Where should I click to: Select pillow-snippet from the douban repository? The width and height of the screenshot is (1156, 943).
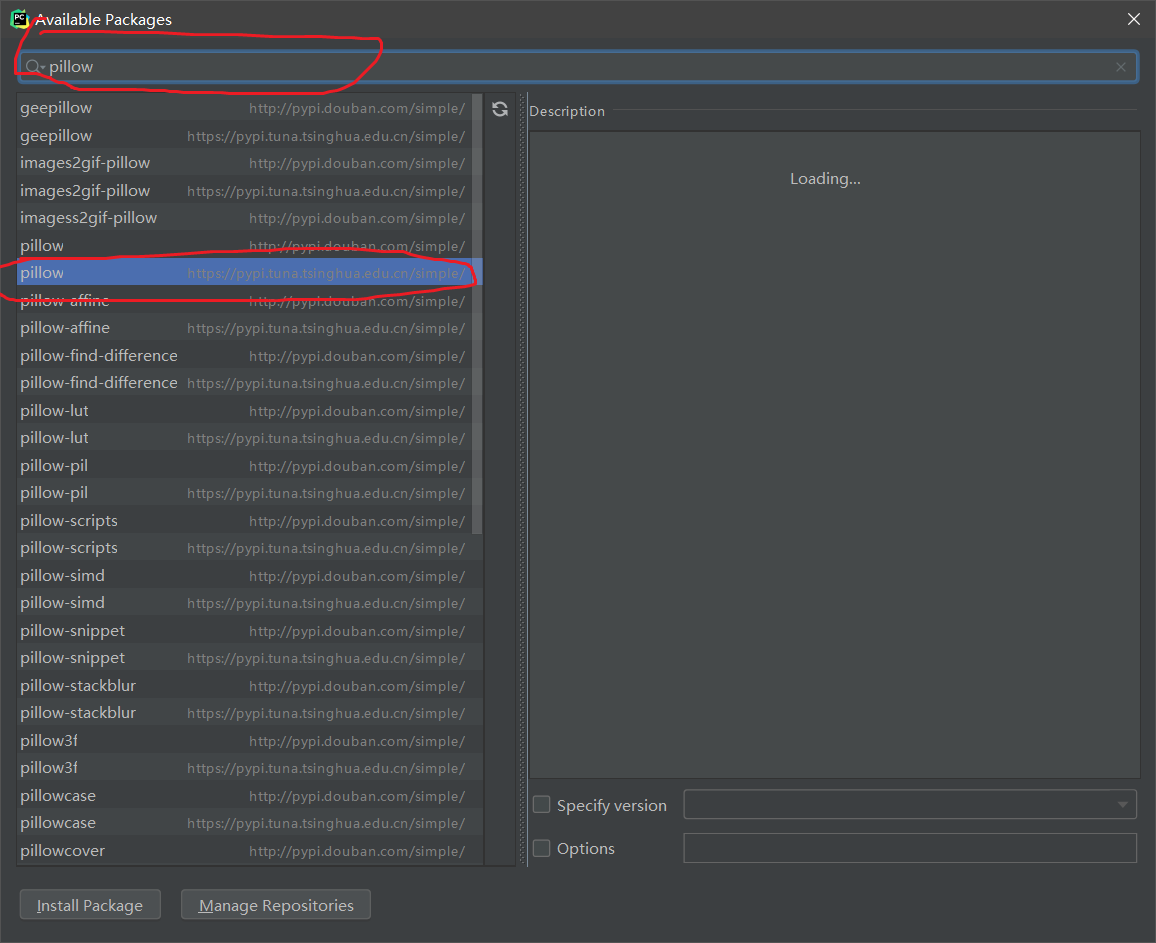(249, 630)
